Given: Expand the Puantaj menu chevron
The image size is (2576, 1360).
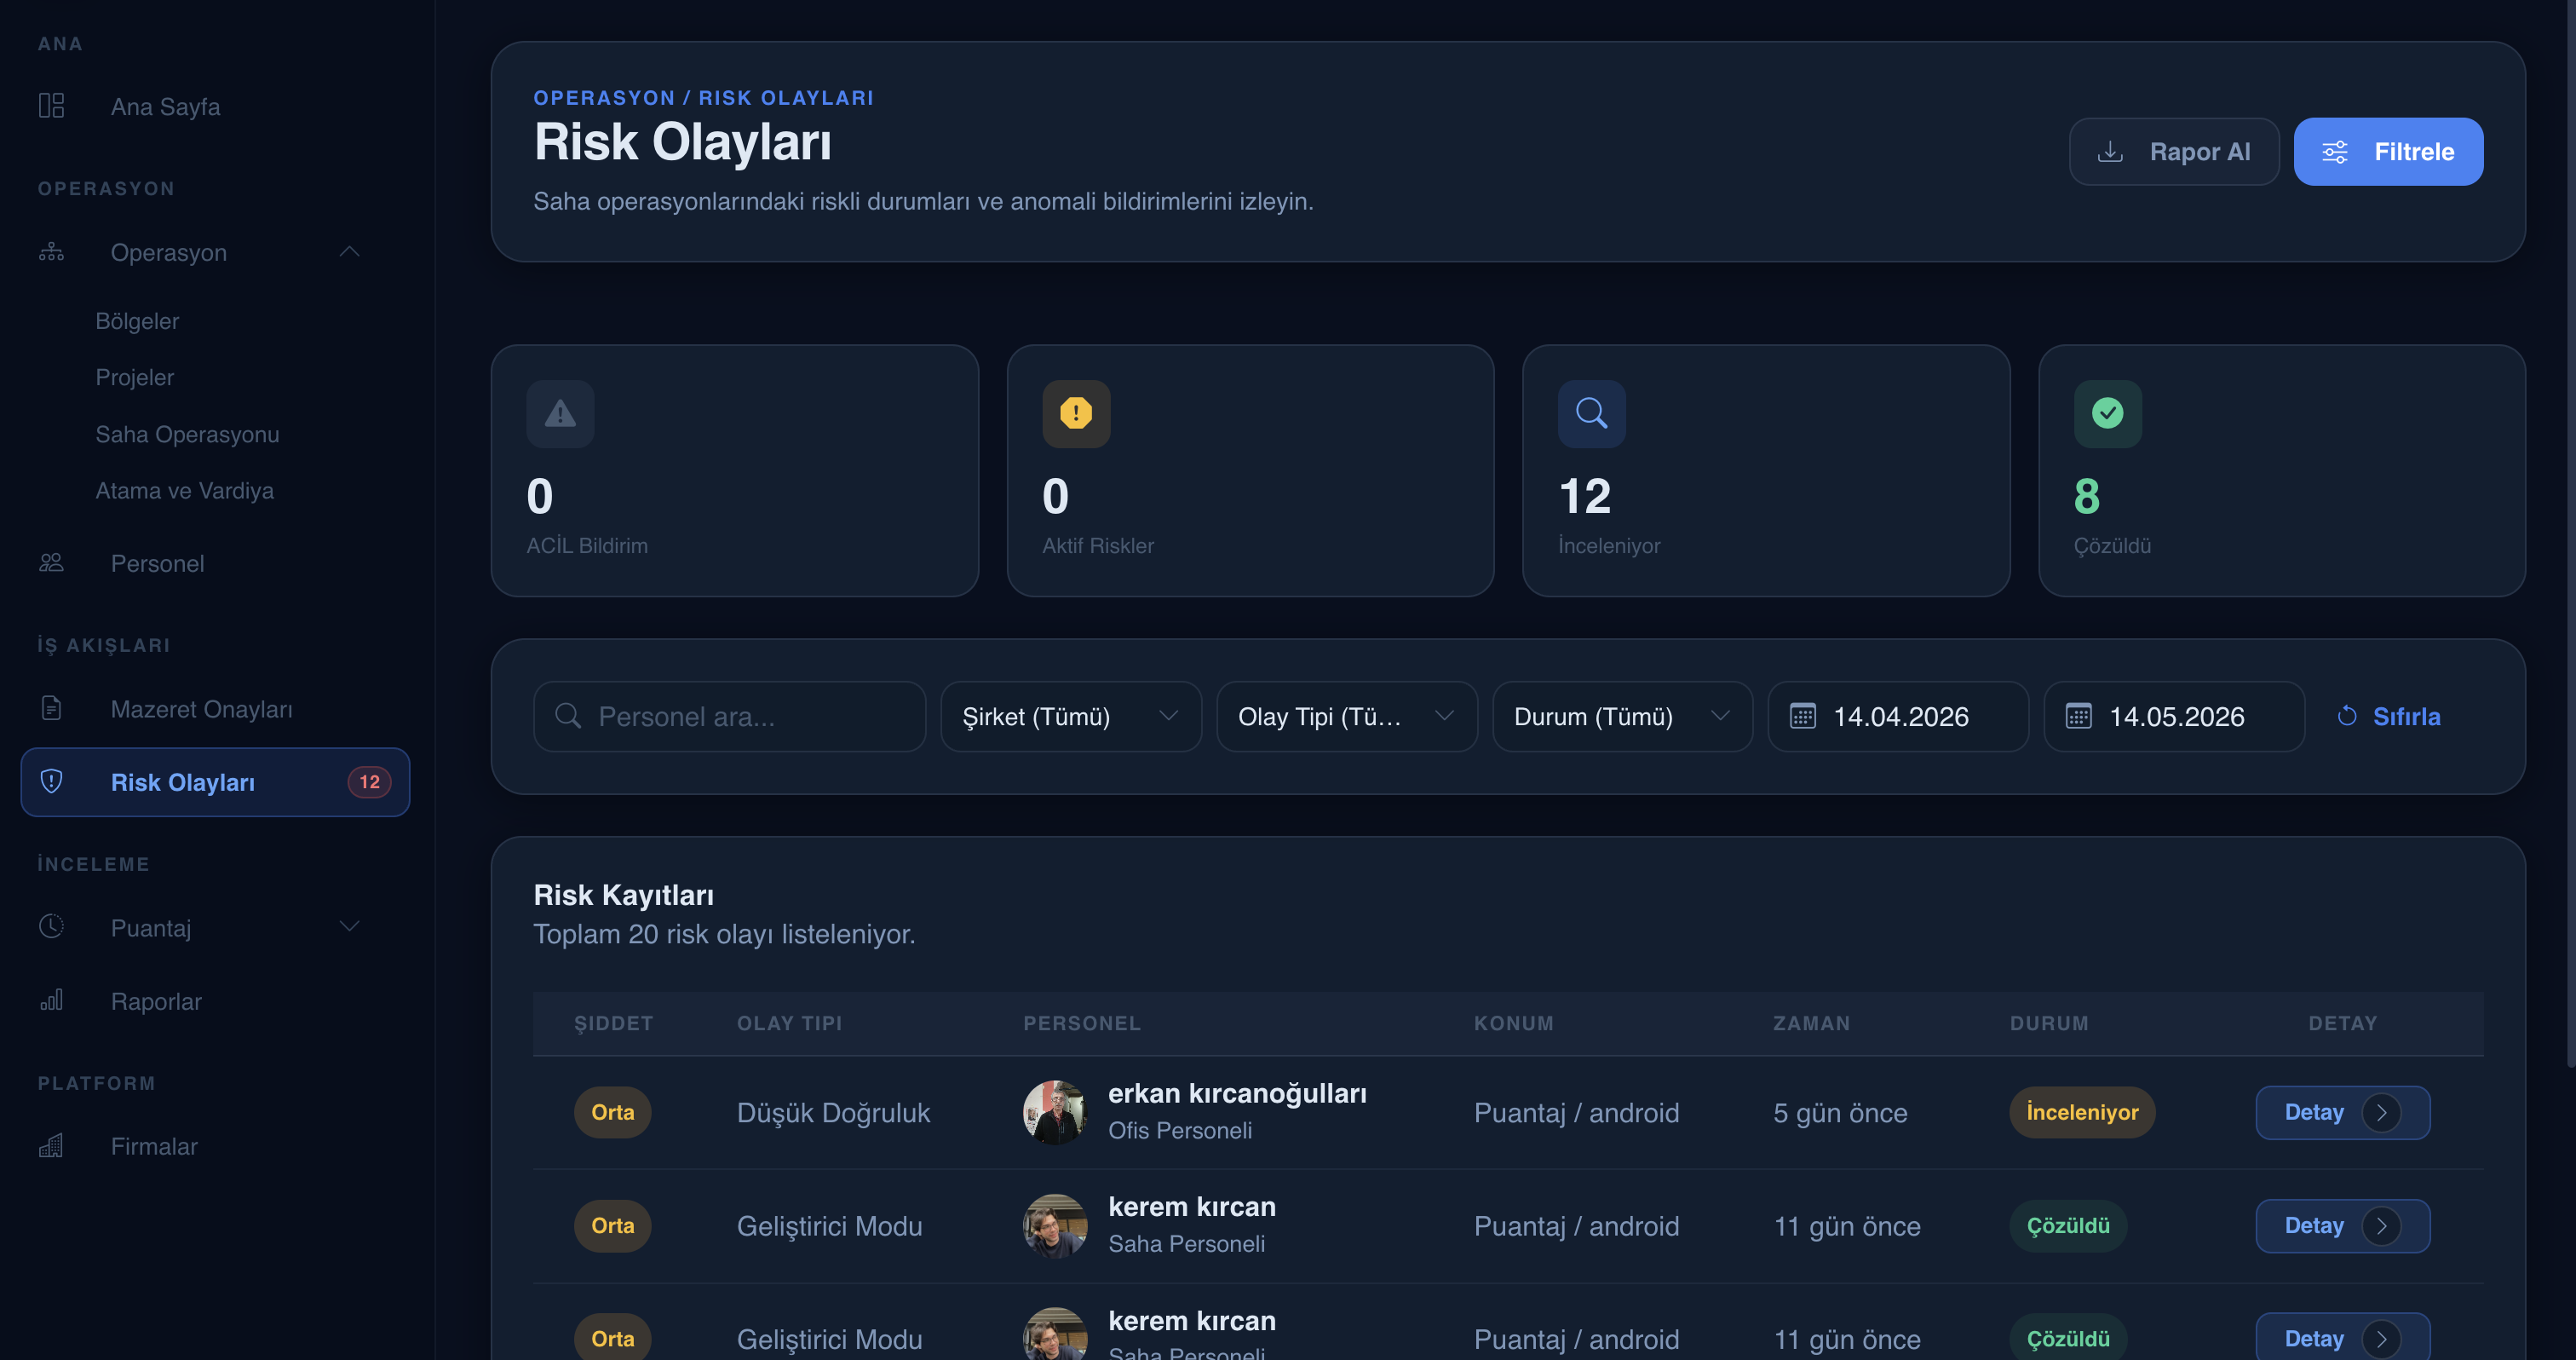Looking at the screenshot, I should tap(349, 927).
